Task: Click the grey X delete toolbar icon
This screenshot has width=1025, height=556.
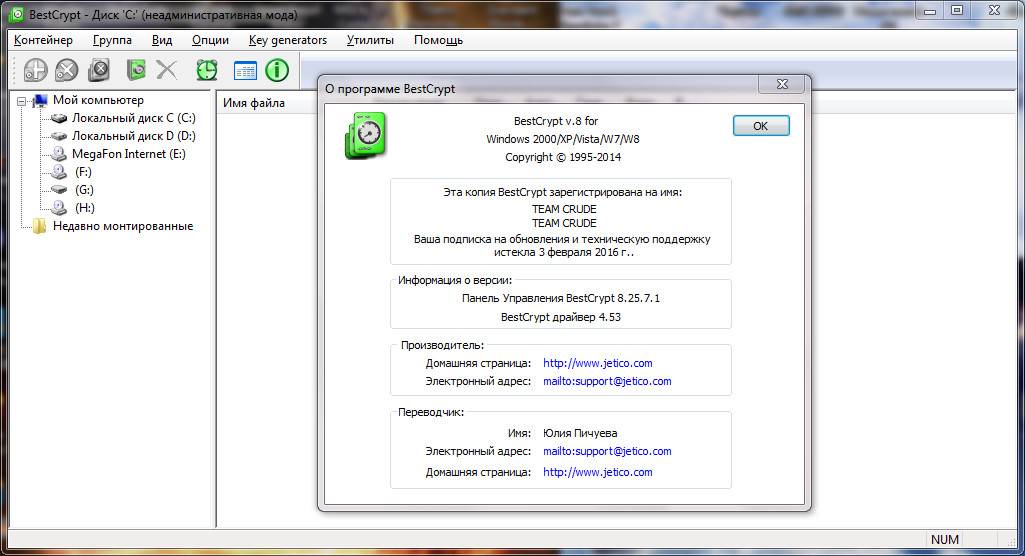Action: (167, 70)
